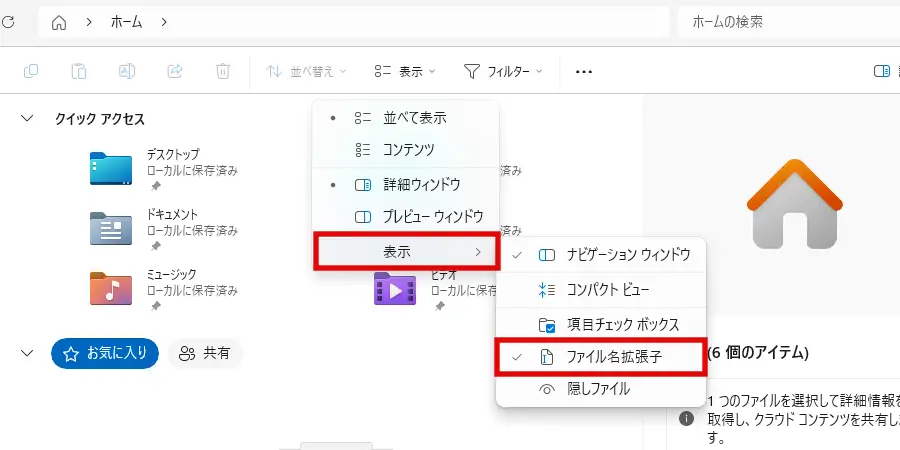Open the 並べ替え sort dropdown
Screen dimensions: 900x450
[306, 72]
